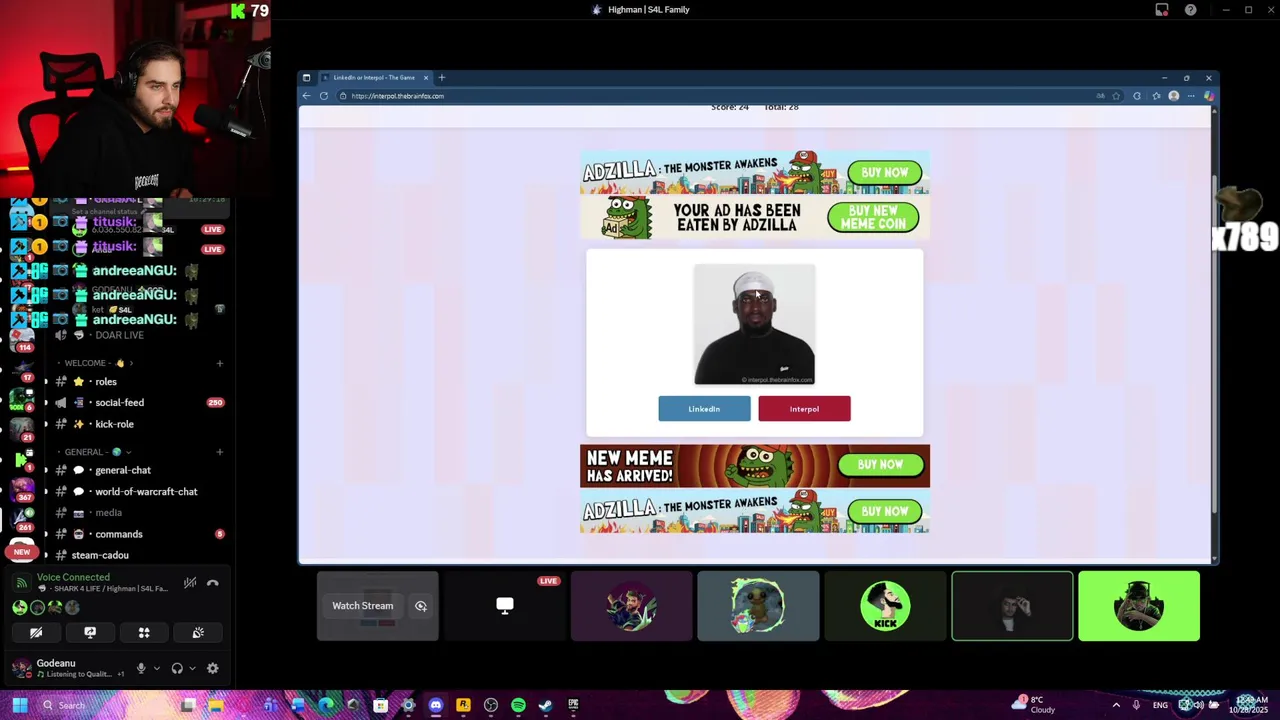Toggle noise suppression in voice panel
This screenshot has width=1280, height=720.
point(190,583)
